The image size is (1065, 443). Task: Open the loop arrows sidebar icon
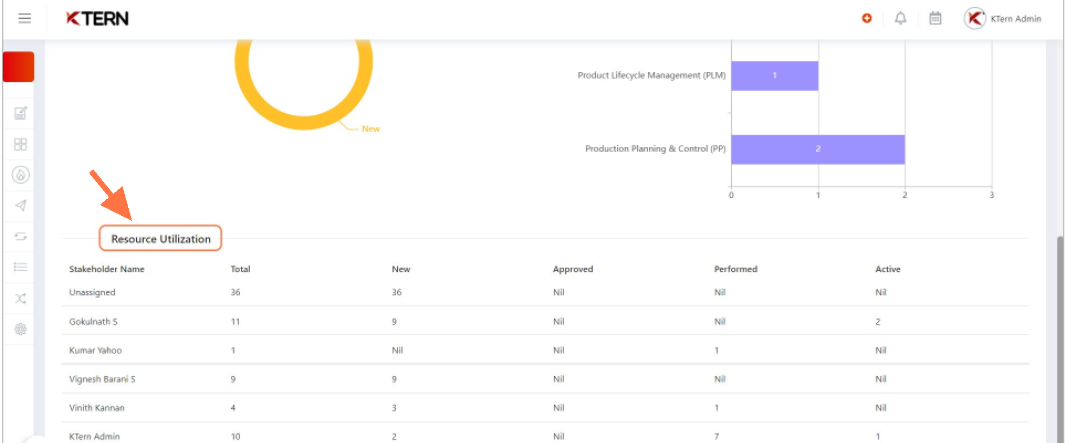click(x=20, y=236)
